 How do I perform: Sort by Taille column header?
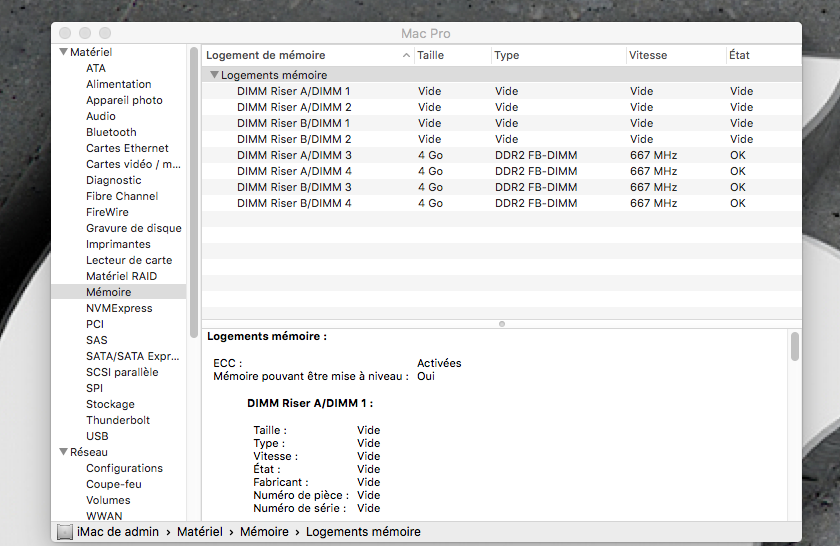(452, 55)
